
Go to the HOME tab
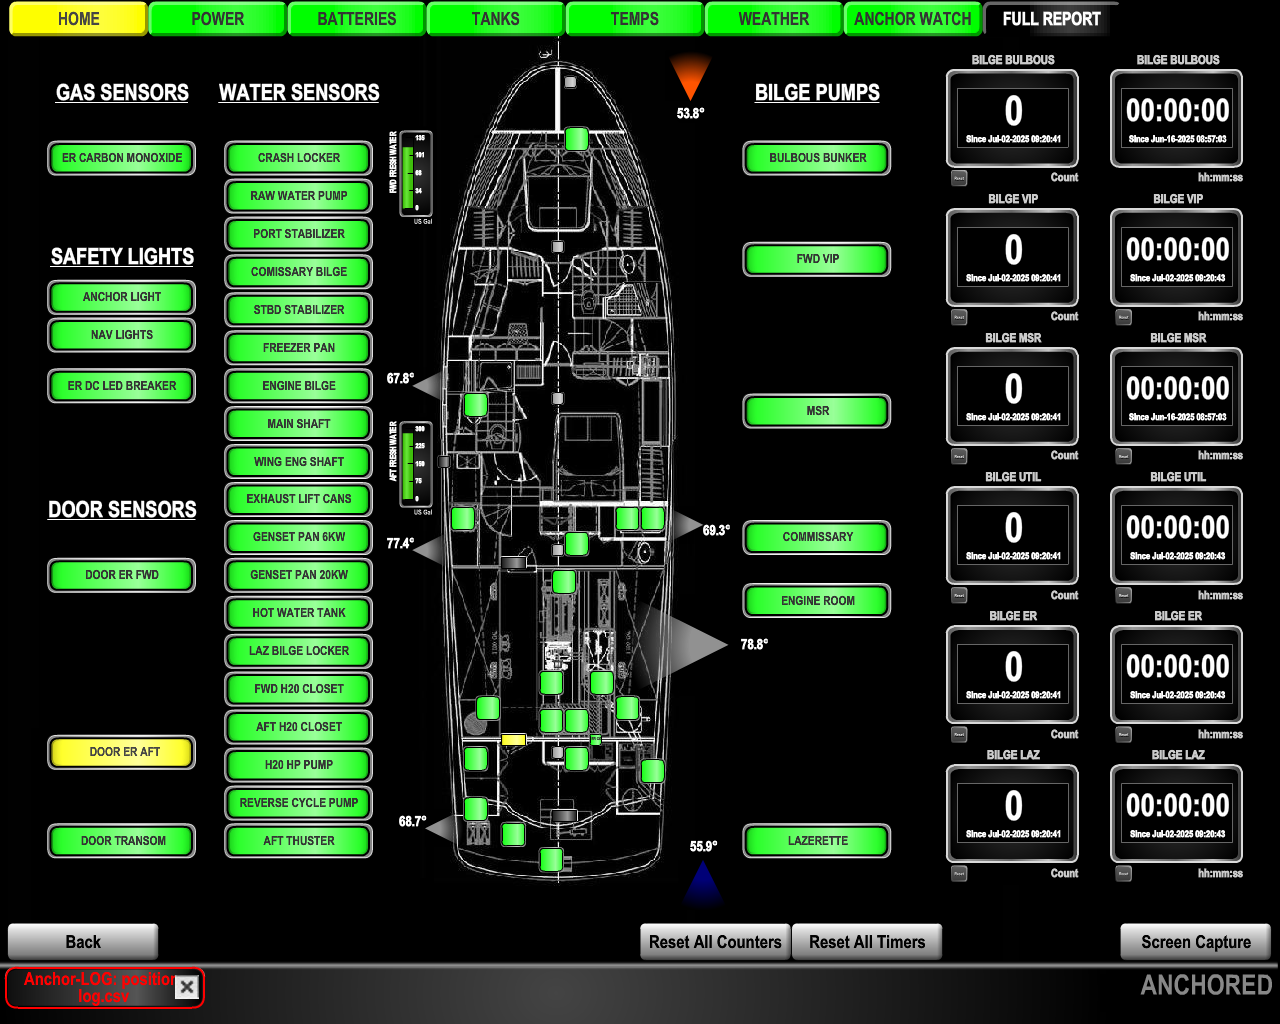pos(78,19)
